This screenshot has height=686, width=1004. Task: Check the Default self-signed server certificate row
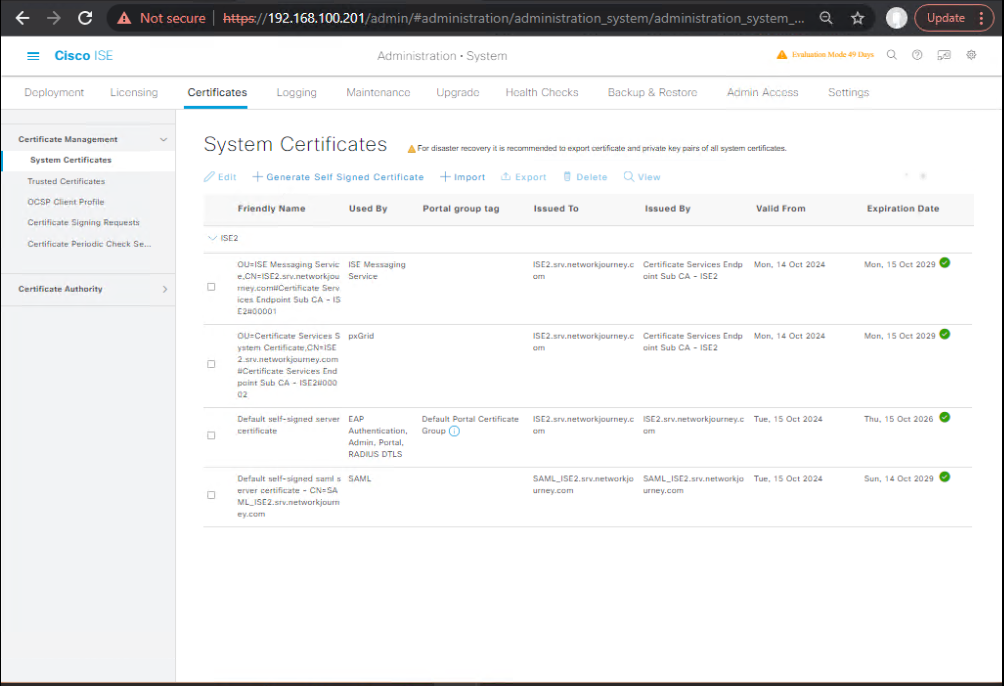tap(211, 436)
